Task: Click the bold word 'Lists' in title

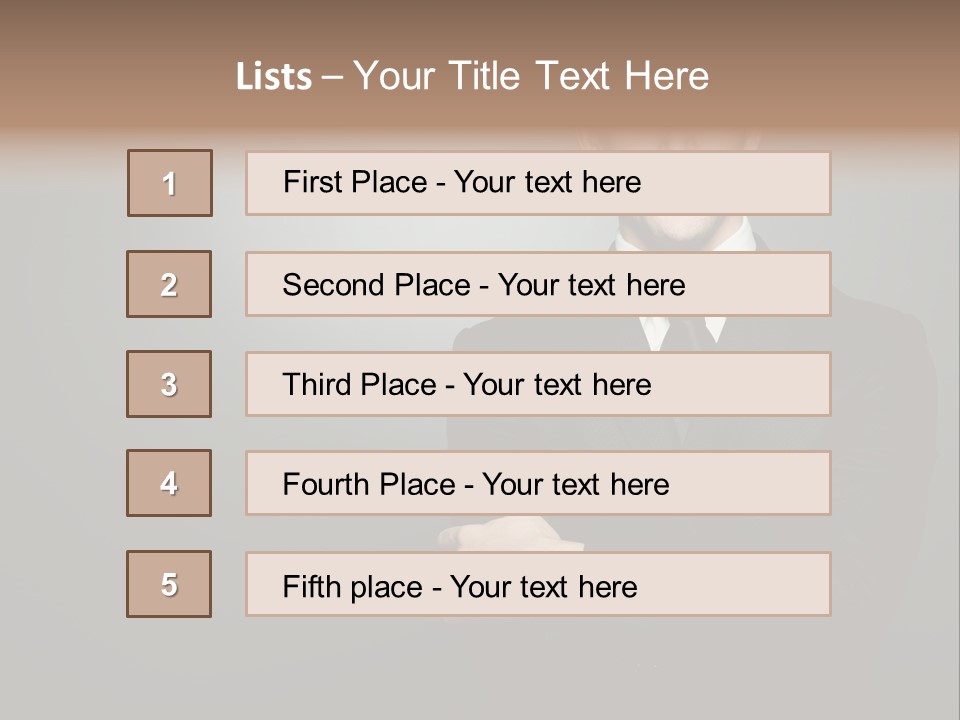Action: (x=274, y=77)
